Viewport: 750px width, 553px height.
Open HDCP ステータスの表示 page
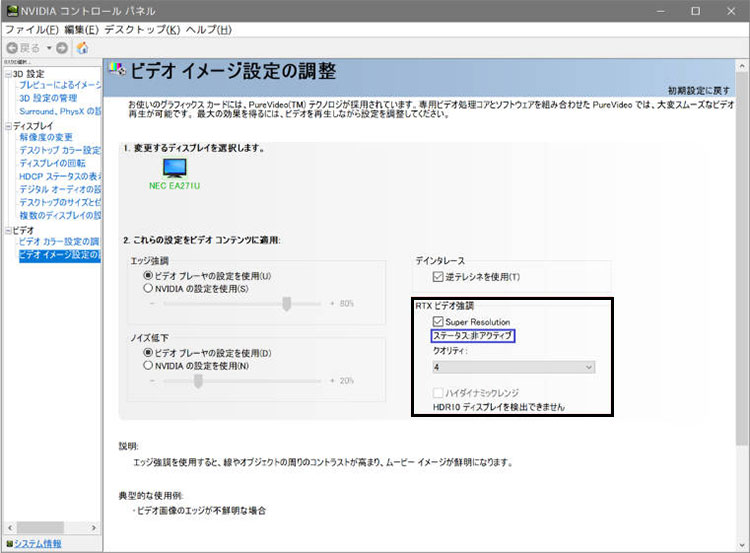[60, 177]
